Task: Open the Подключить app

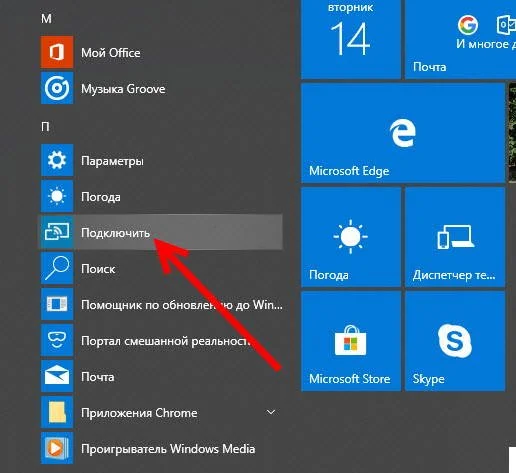Action: 161,232
